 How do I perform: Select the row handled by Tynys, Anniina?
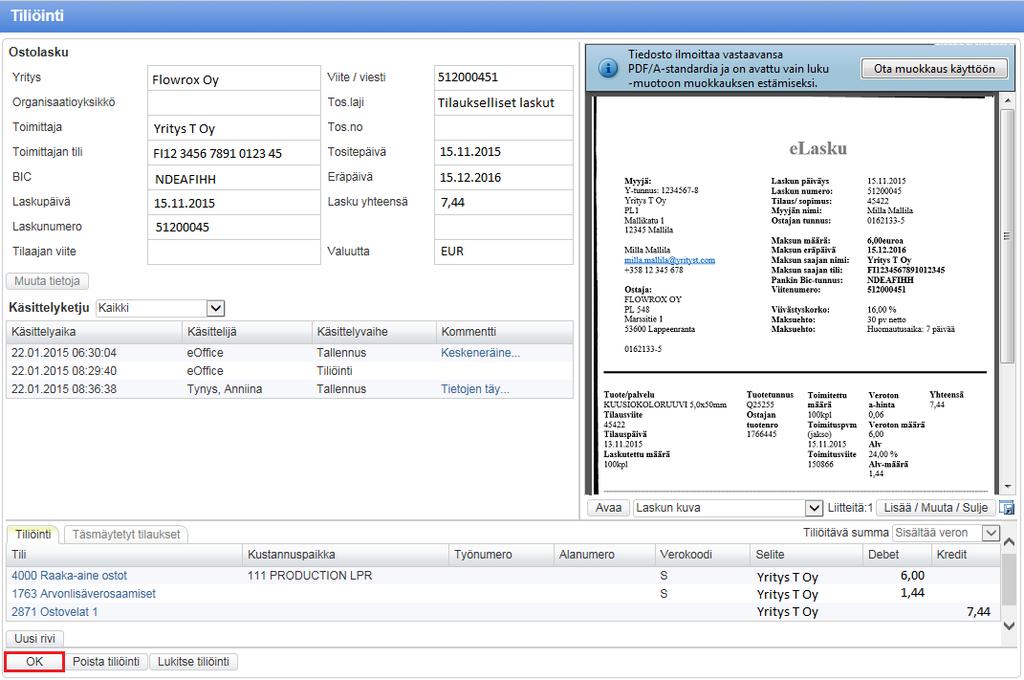290,389
